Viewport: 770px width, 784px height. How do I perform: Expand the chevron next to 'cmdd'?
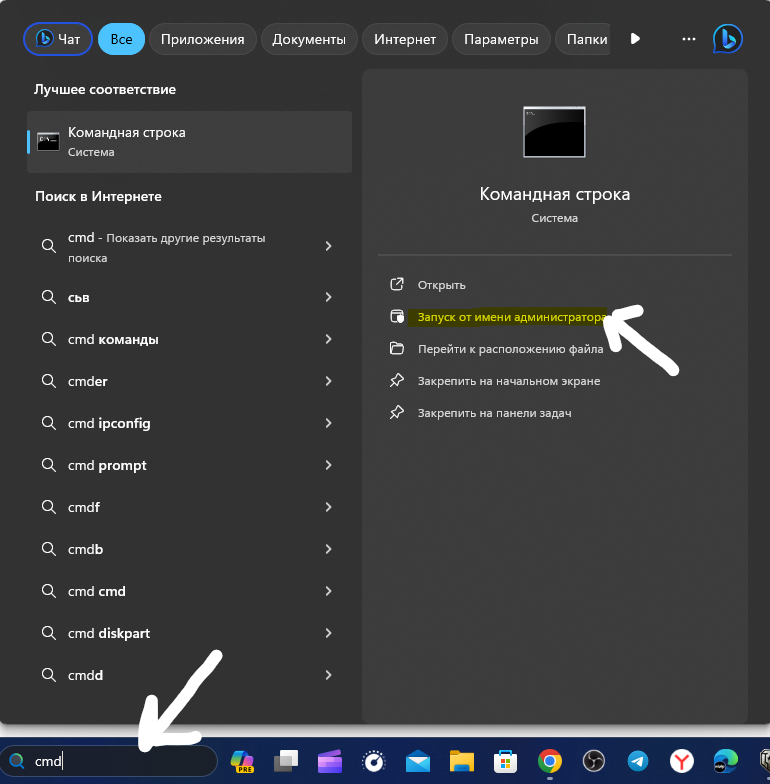pyautogui.click(x=328, y=675)
